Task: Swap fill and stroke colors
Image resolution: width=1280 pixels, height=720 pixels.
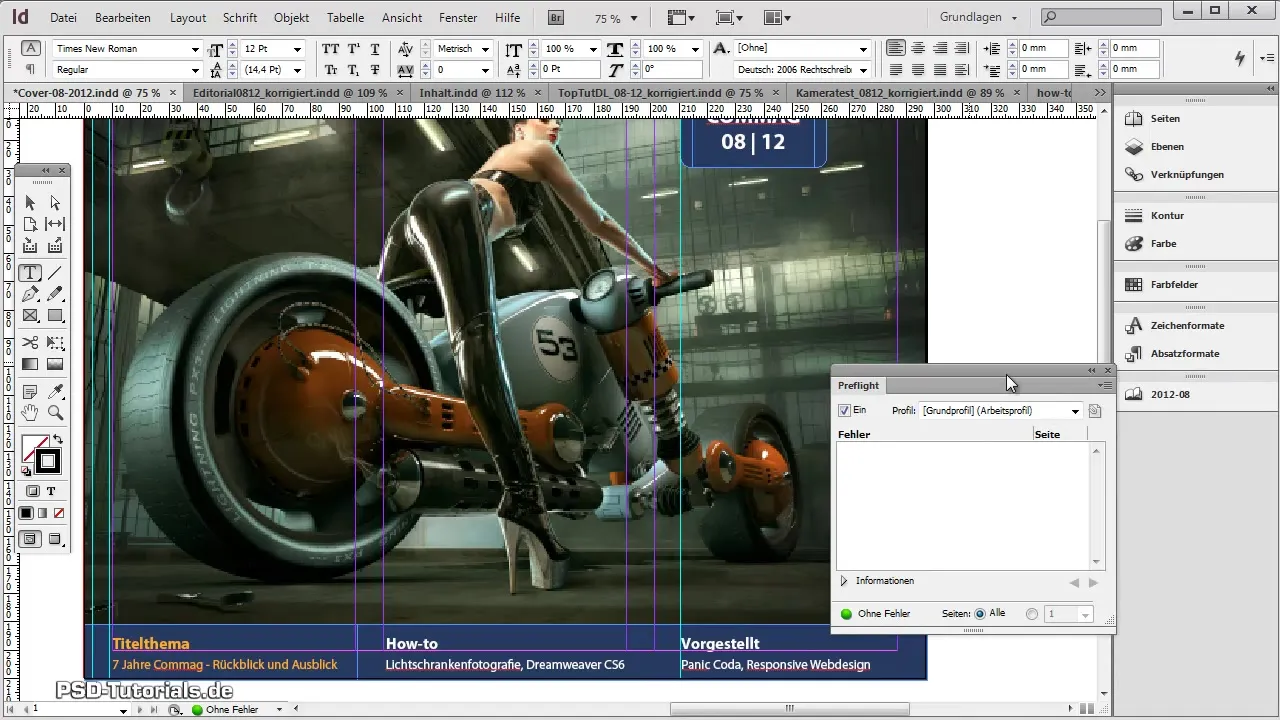Action: pyautogui.click(x=58, y=440)
